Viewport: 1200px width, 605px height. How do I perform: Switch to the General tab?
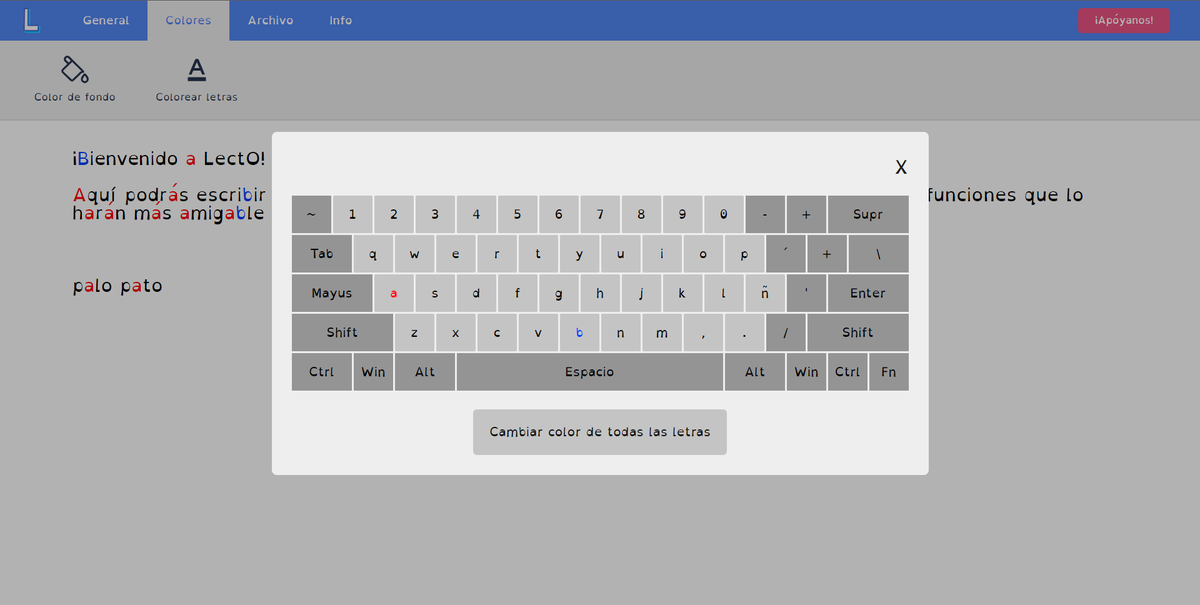tap(106, 20)
